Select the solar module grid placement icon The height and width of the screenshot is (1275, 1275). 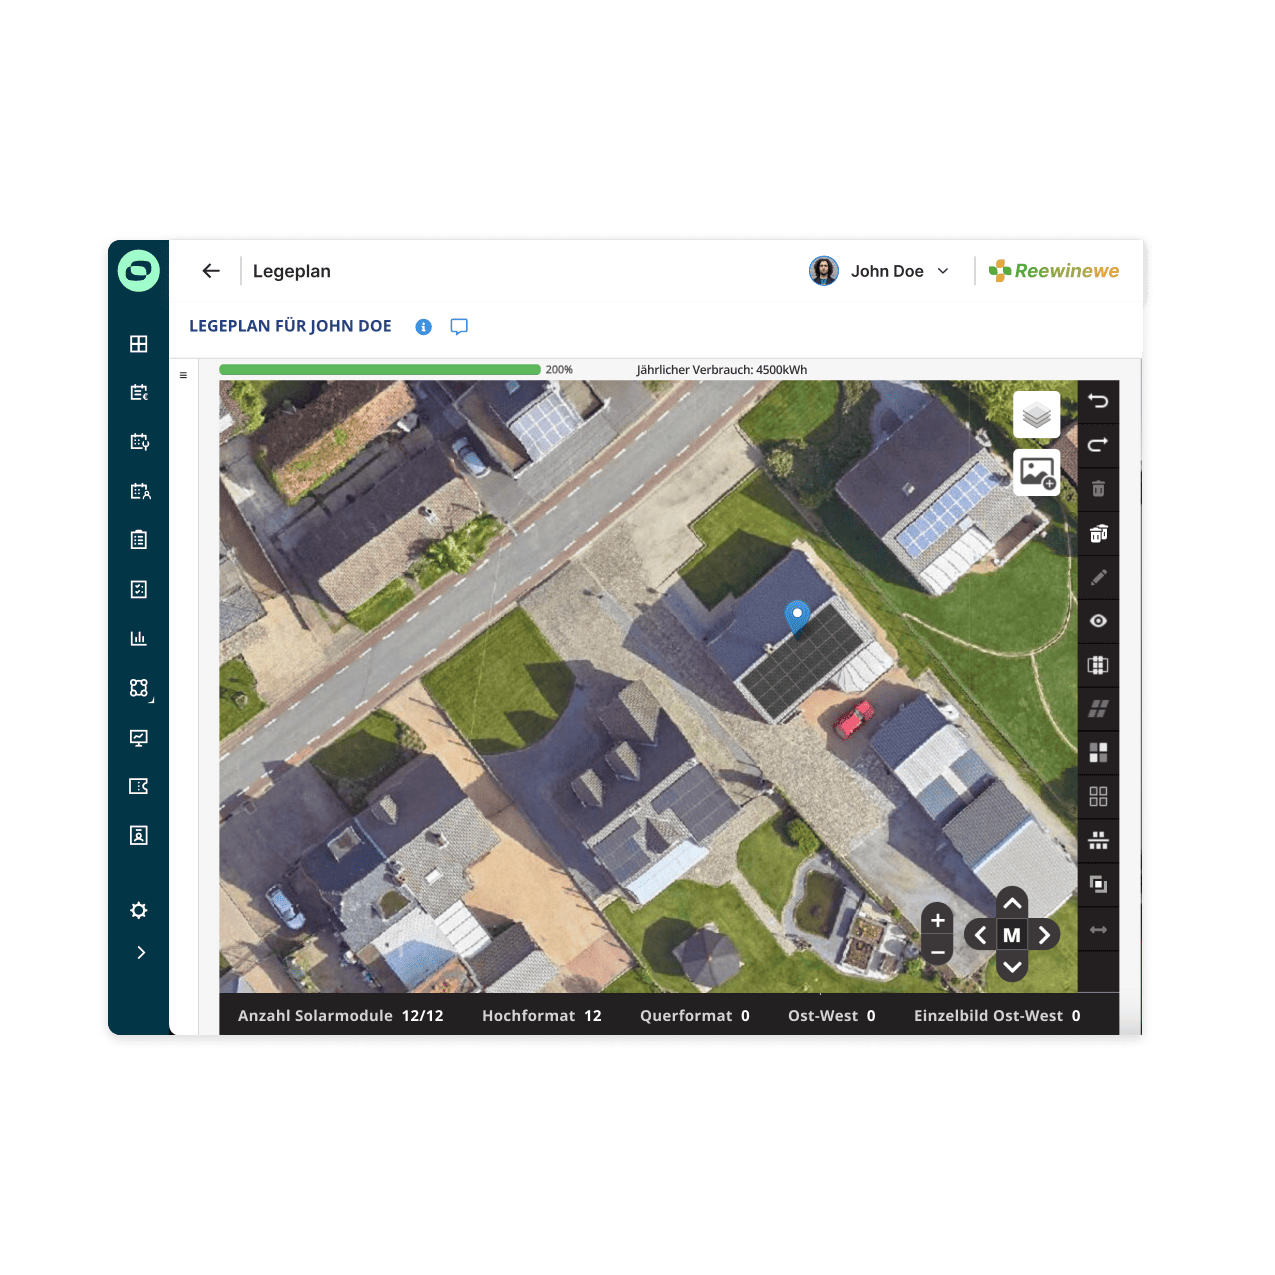point(1098,664)
